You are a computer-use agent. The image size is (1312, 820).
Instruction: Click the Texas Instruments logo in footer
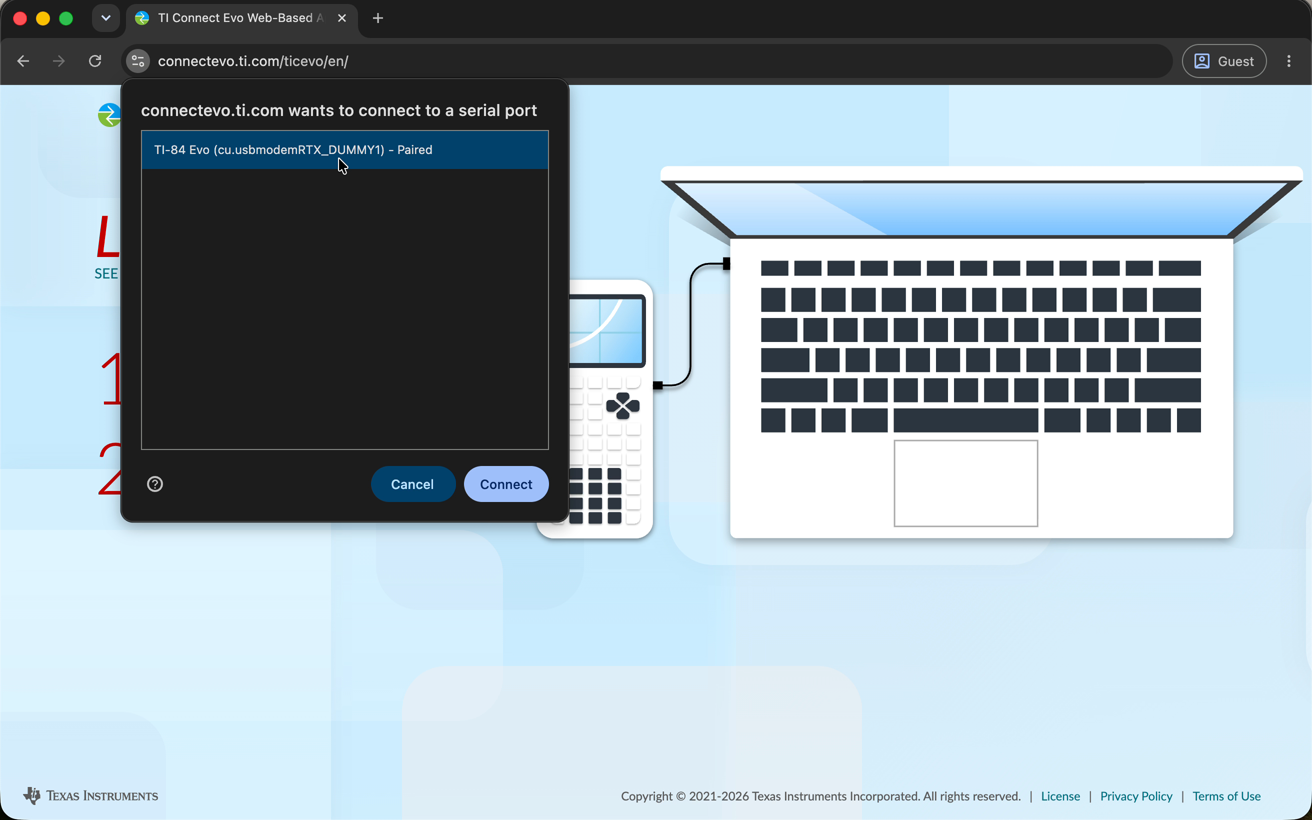click(x=91, y=796)
